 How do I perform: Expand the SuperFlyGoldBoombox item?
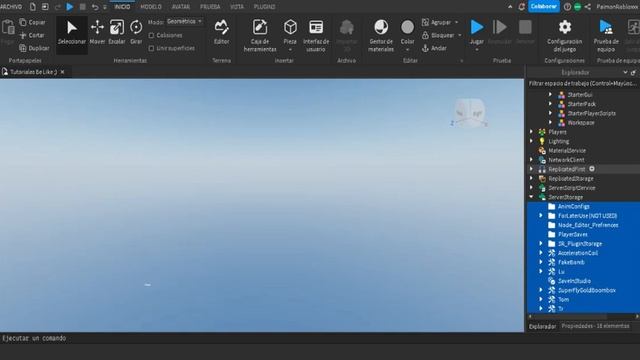point(541,290)
